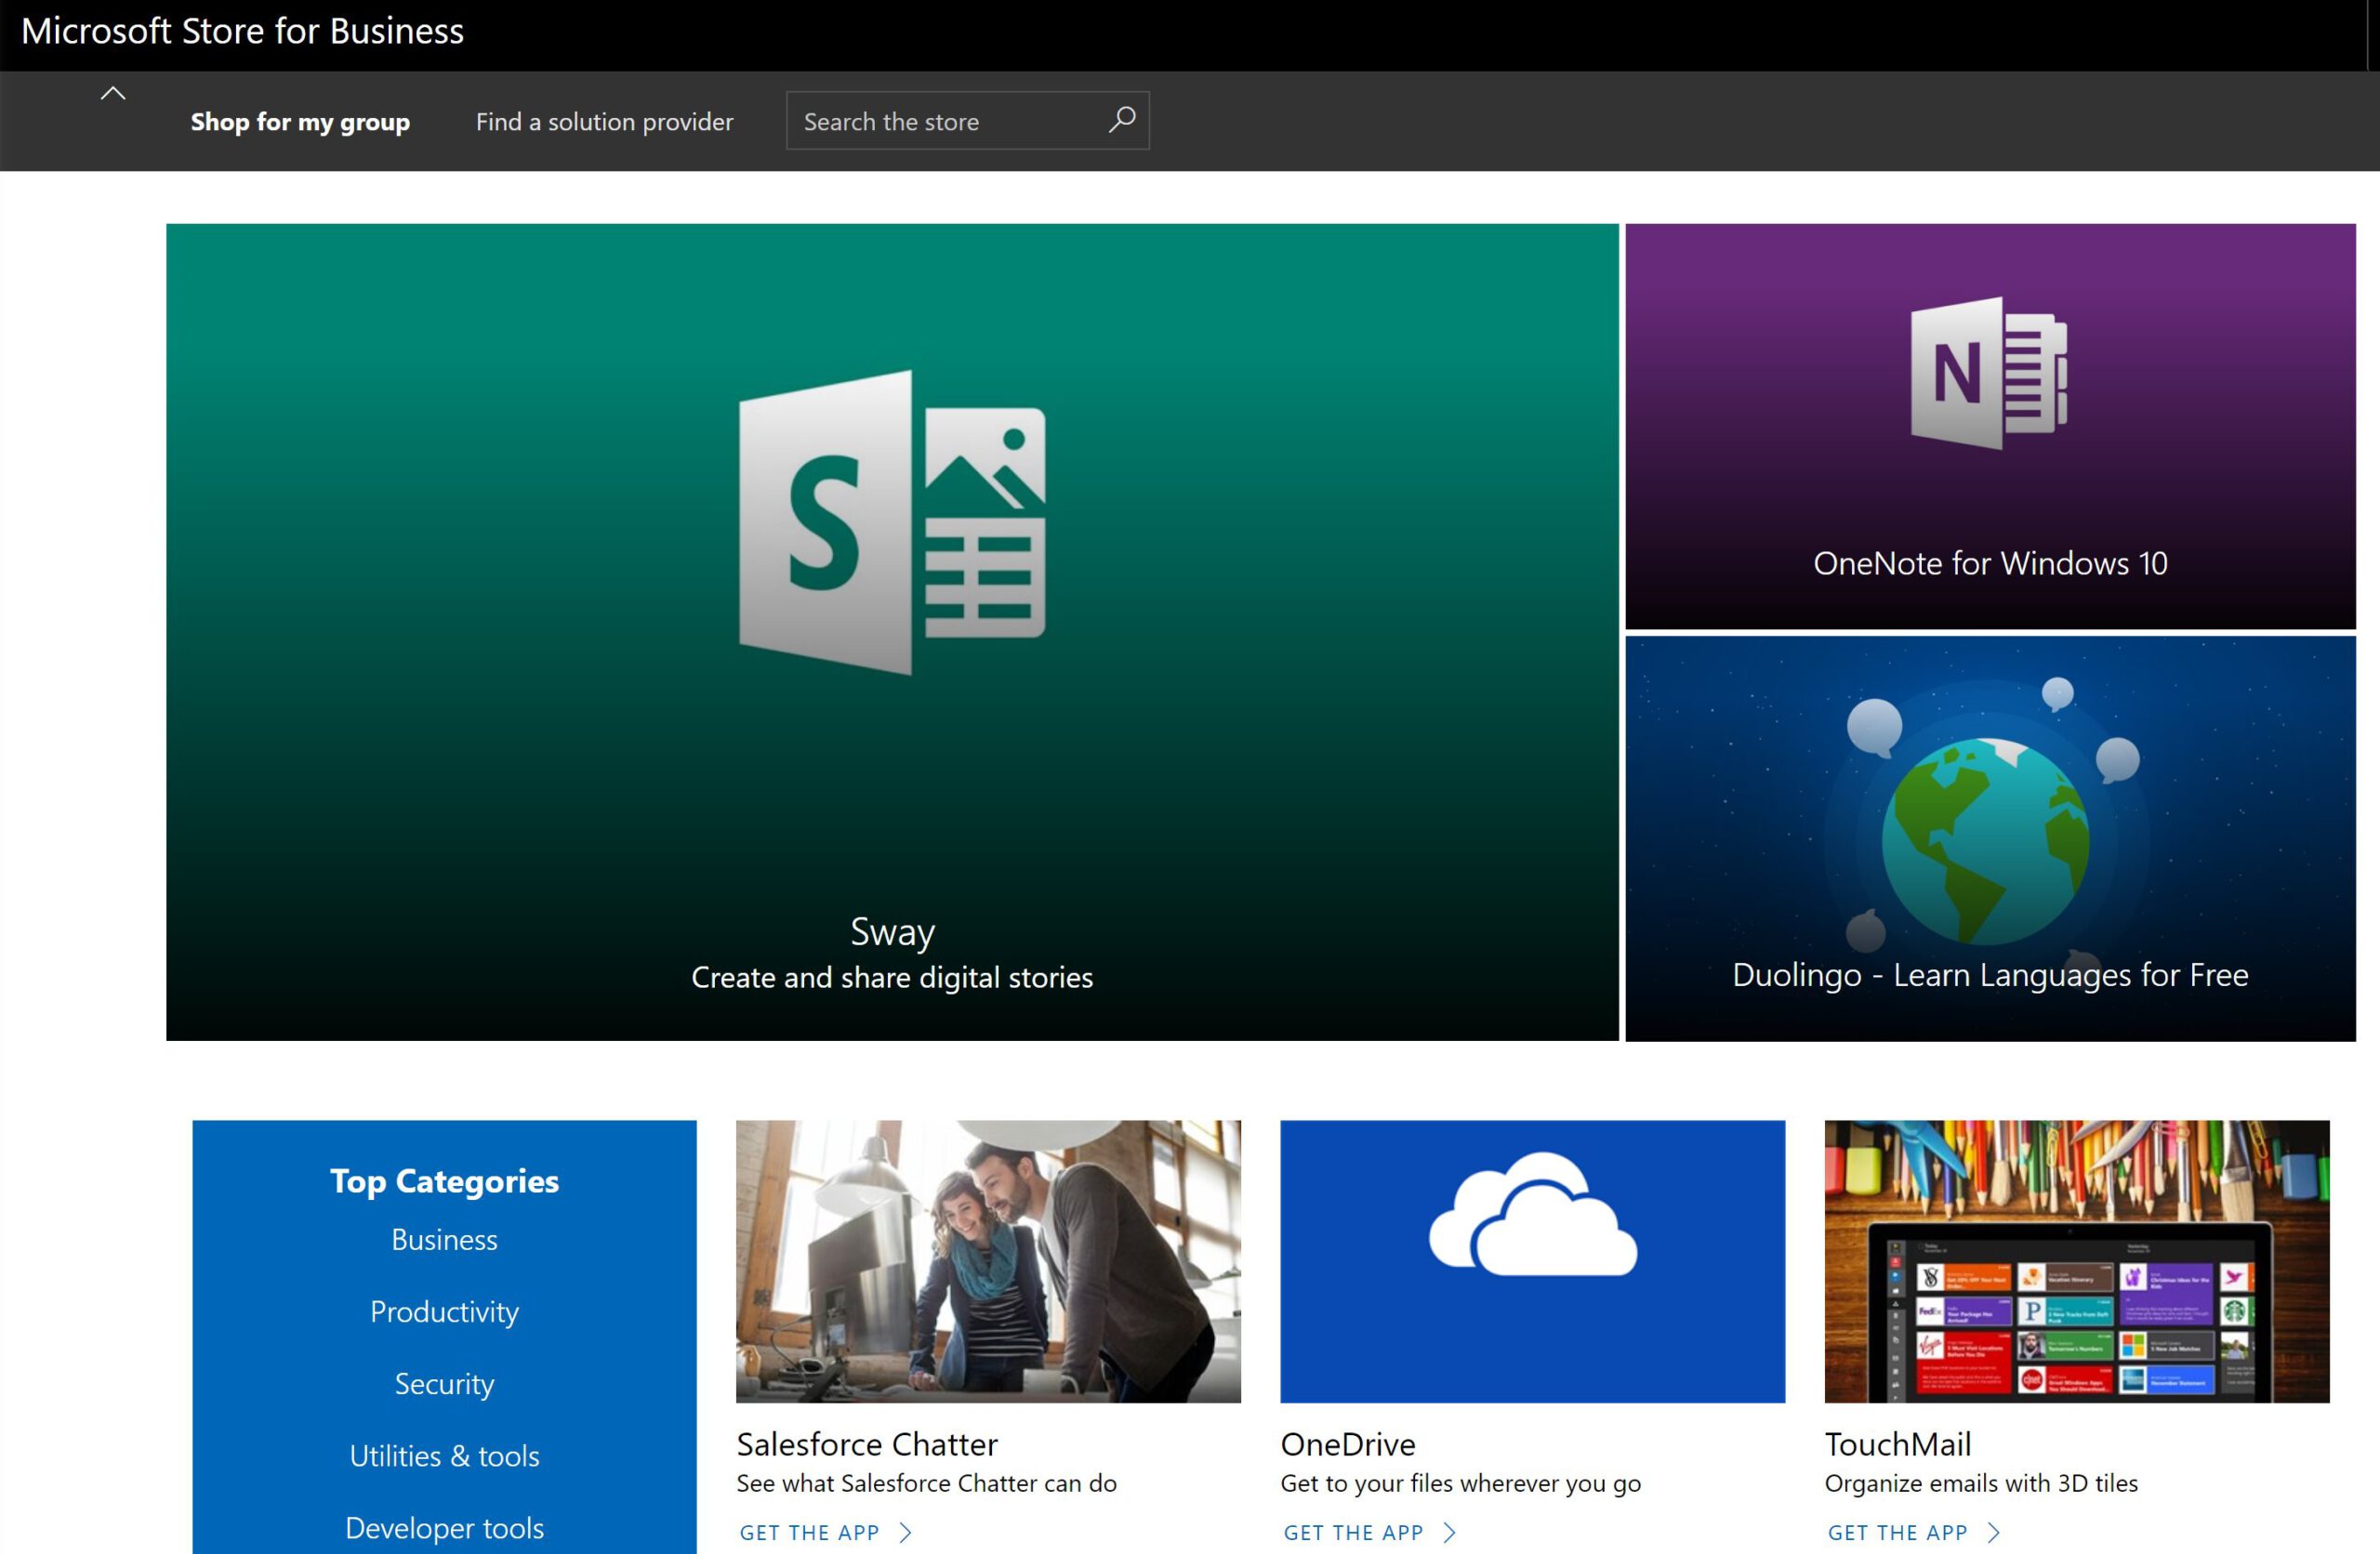Click Get to your files wherever you go

coord(1460,1483)
